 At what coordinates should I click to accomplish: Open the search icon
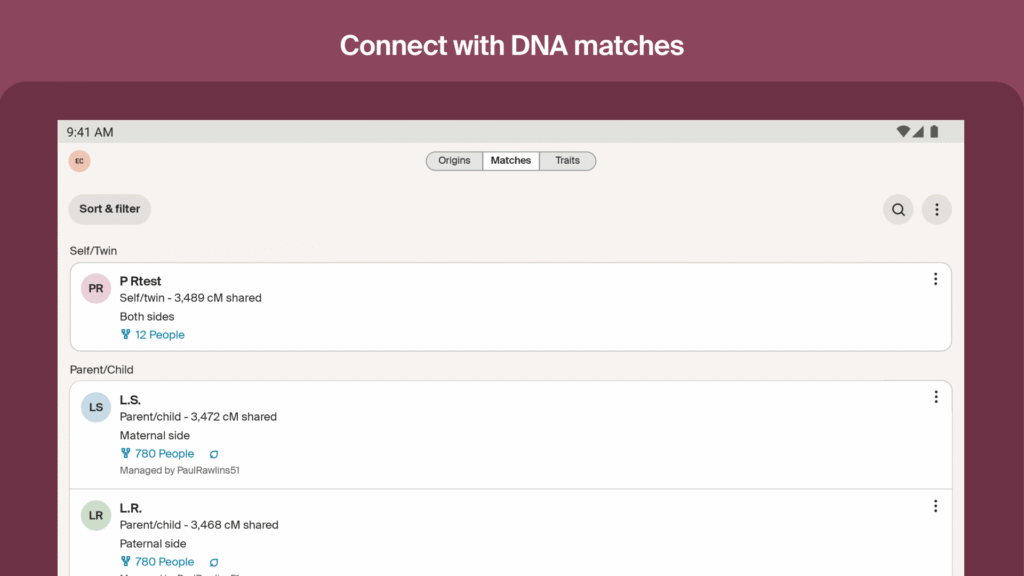point(897,209)
